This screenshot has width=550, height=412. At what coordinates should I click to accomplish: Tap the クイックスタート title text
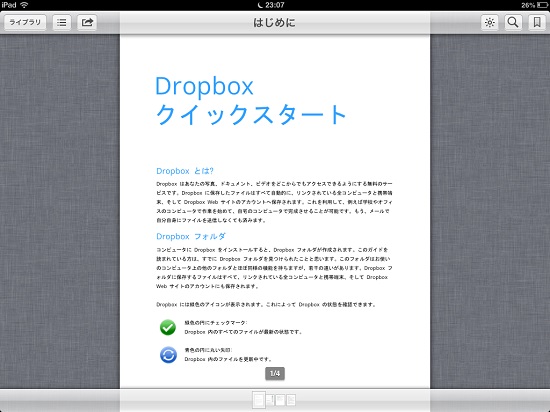point(251,114)
